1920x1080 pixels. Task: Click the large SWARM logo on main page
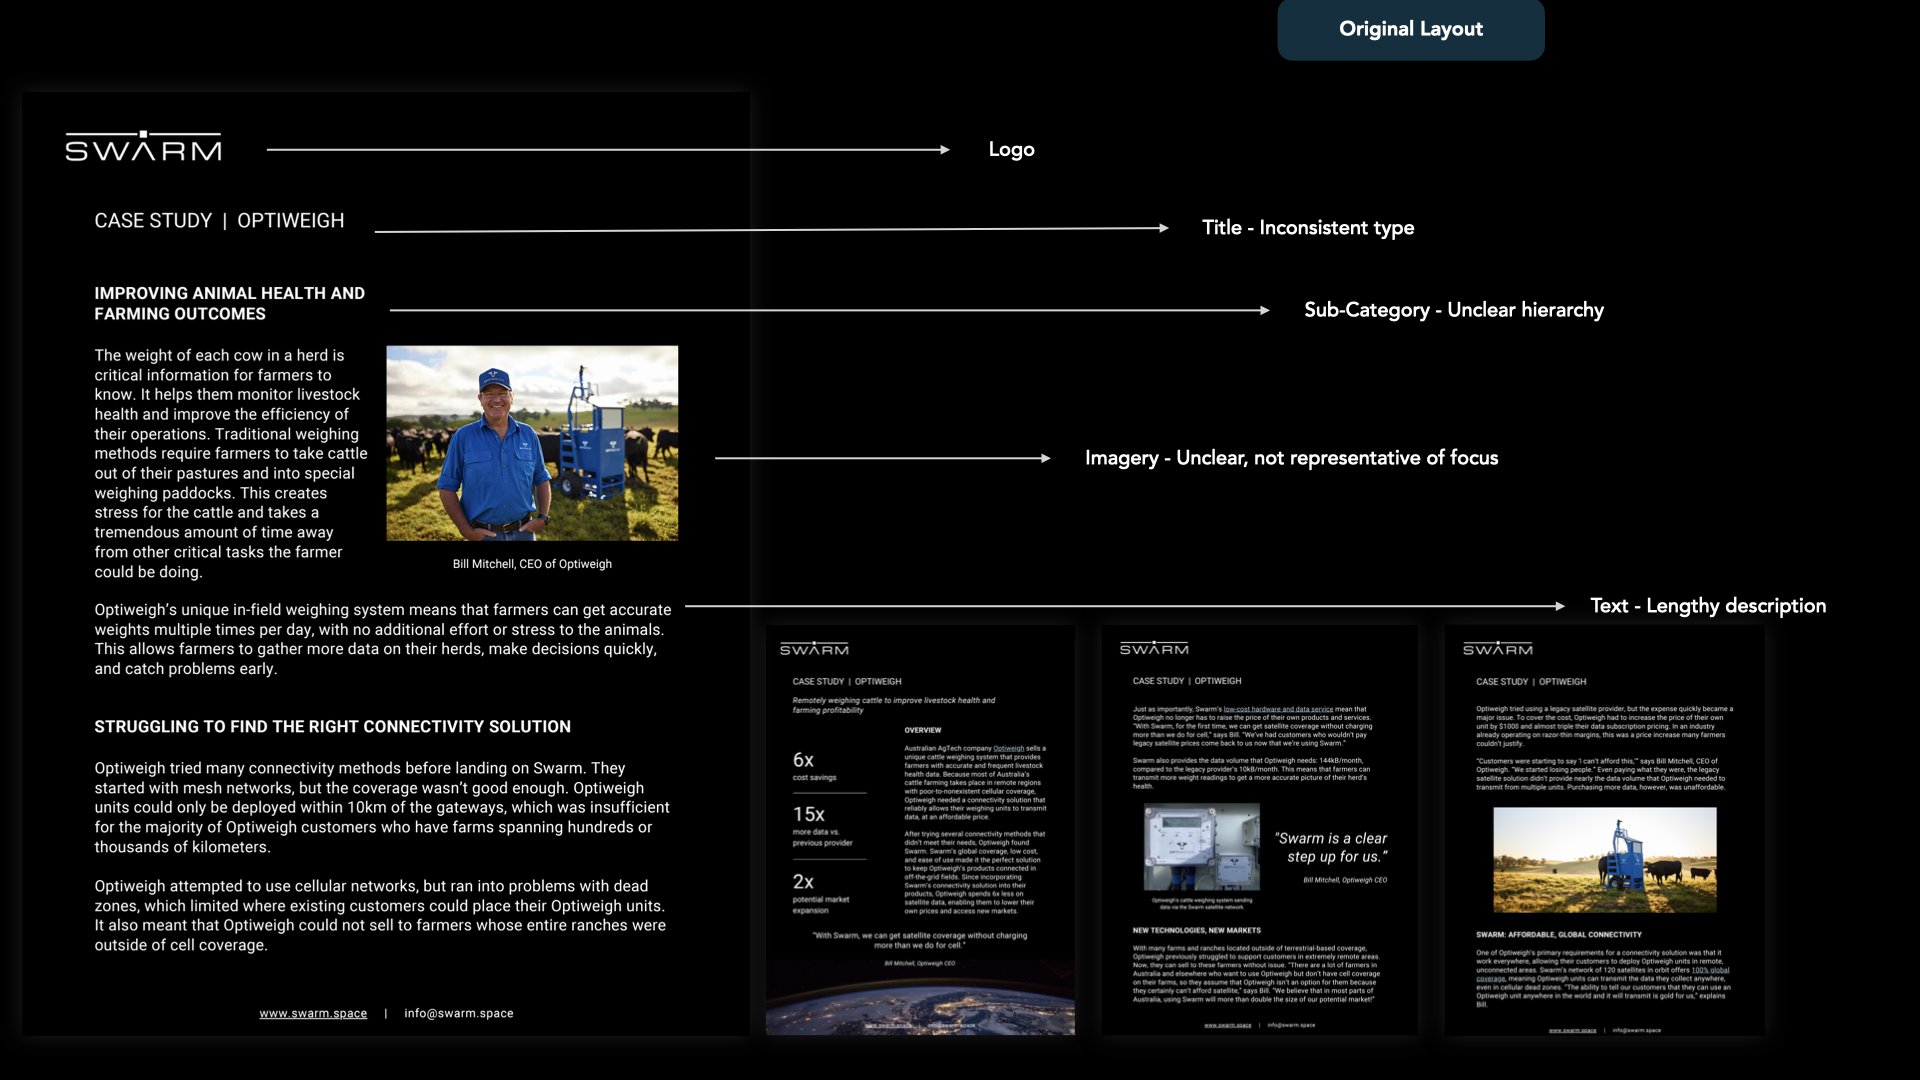tap(143, 146)
